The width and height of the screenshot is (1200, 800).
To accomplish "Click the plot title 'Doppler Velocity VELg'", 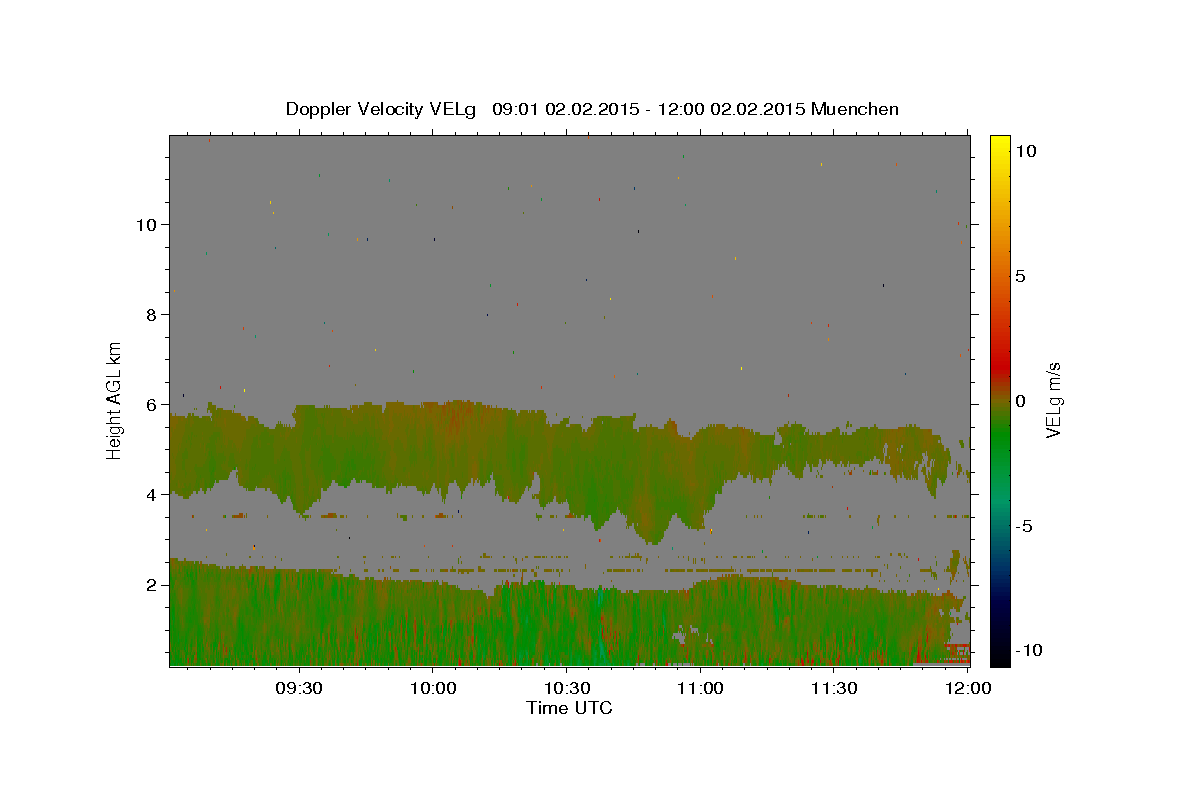I will pos(382,109).
